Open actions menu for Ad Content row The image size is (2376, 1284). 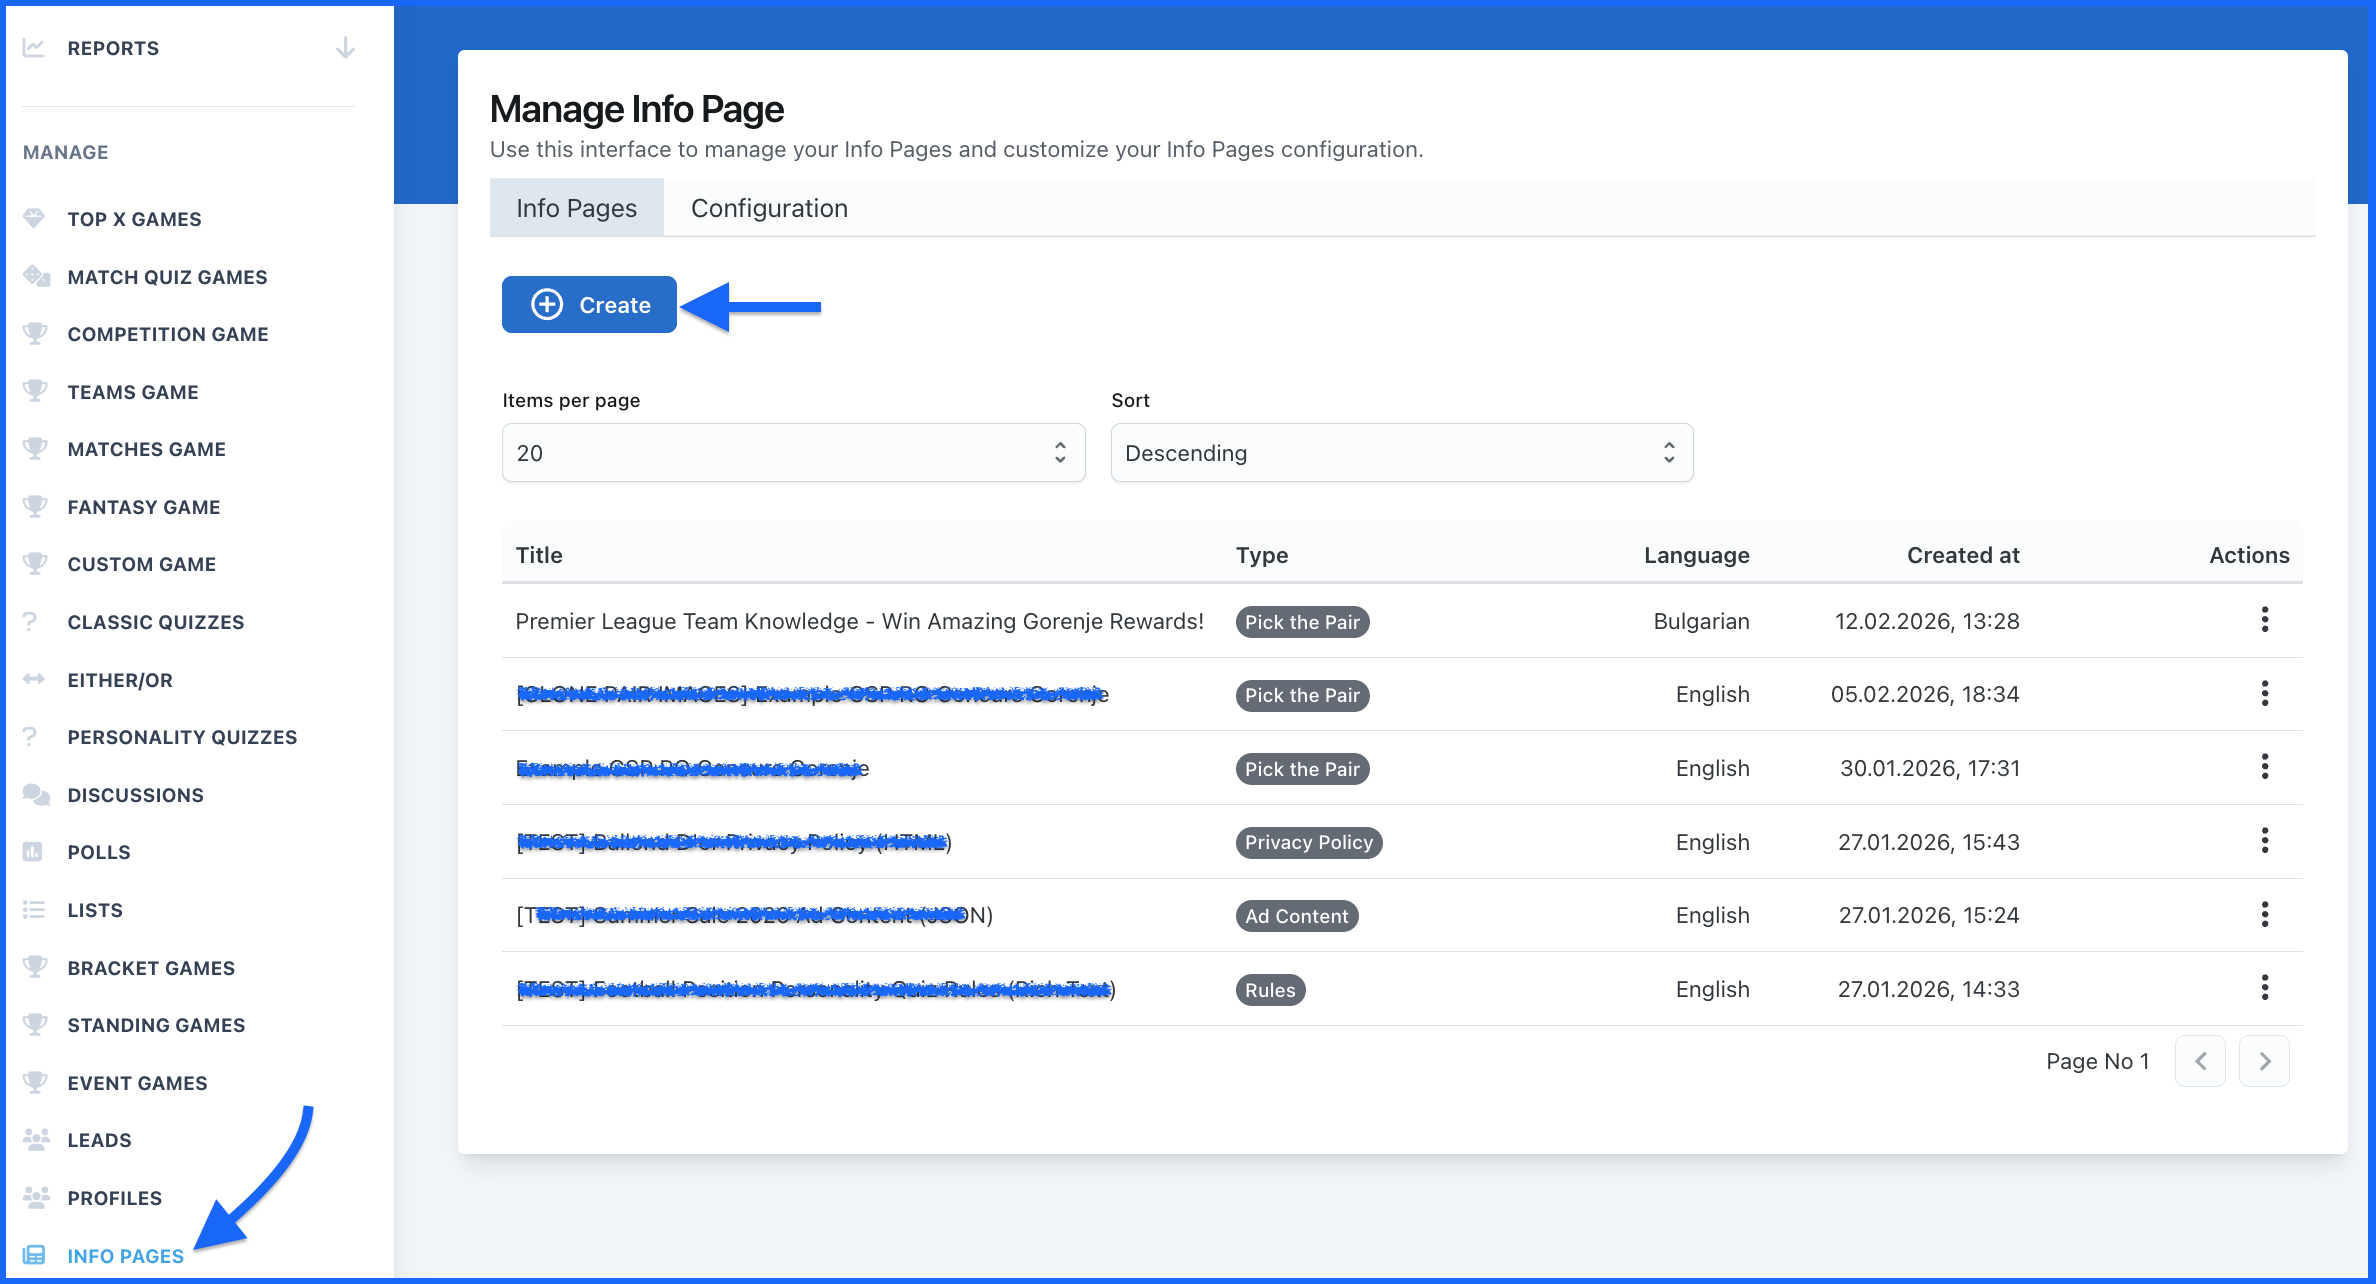[2264, 914]
